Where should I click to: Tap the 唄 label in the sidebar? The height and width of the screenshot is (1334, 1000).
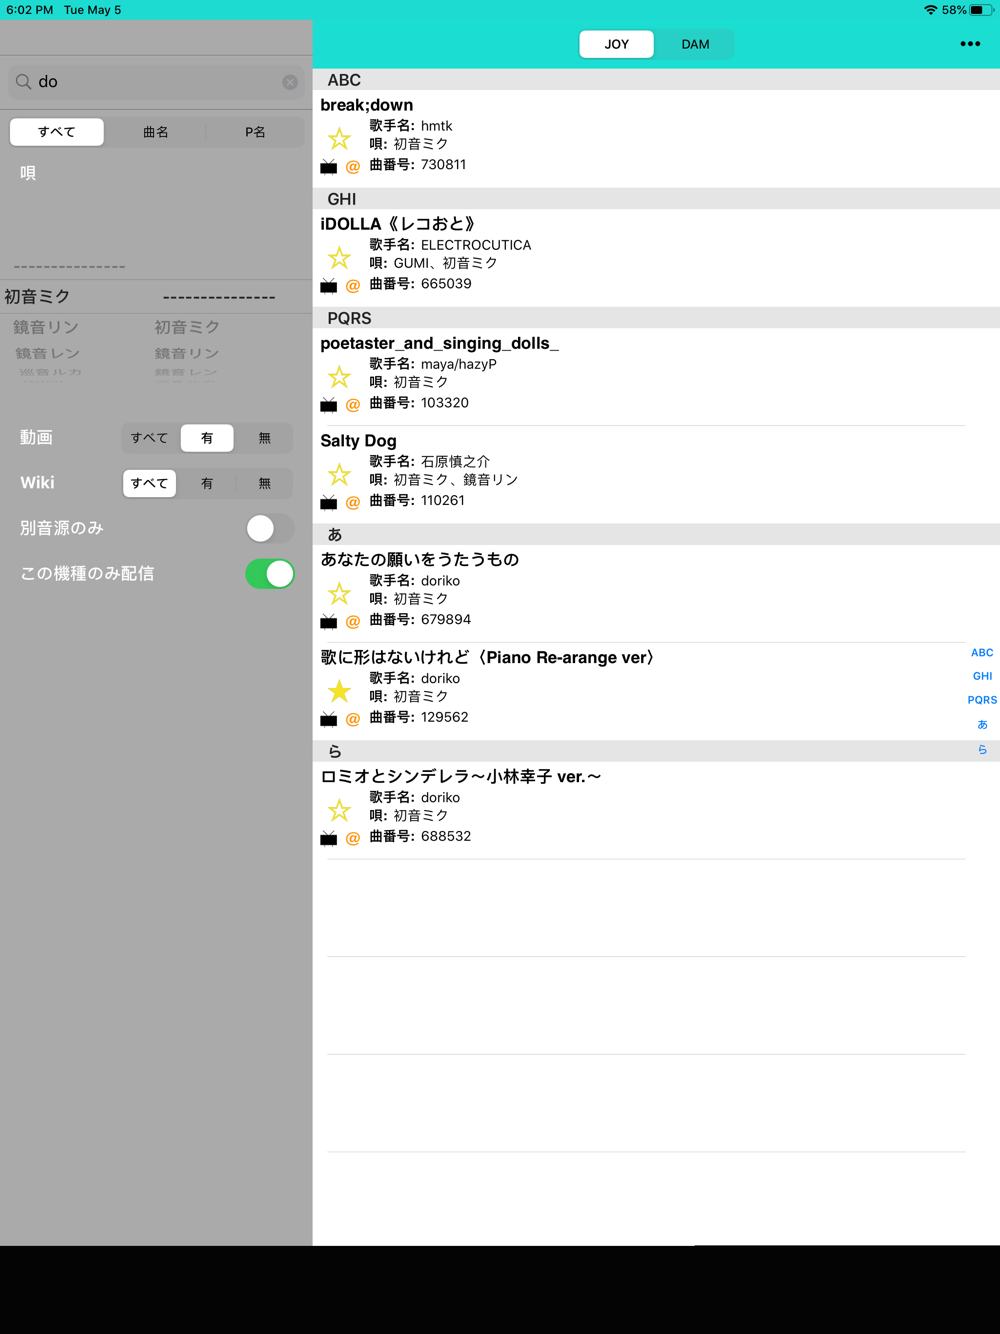(x=28, y=173)
